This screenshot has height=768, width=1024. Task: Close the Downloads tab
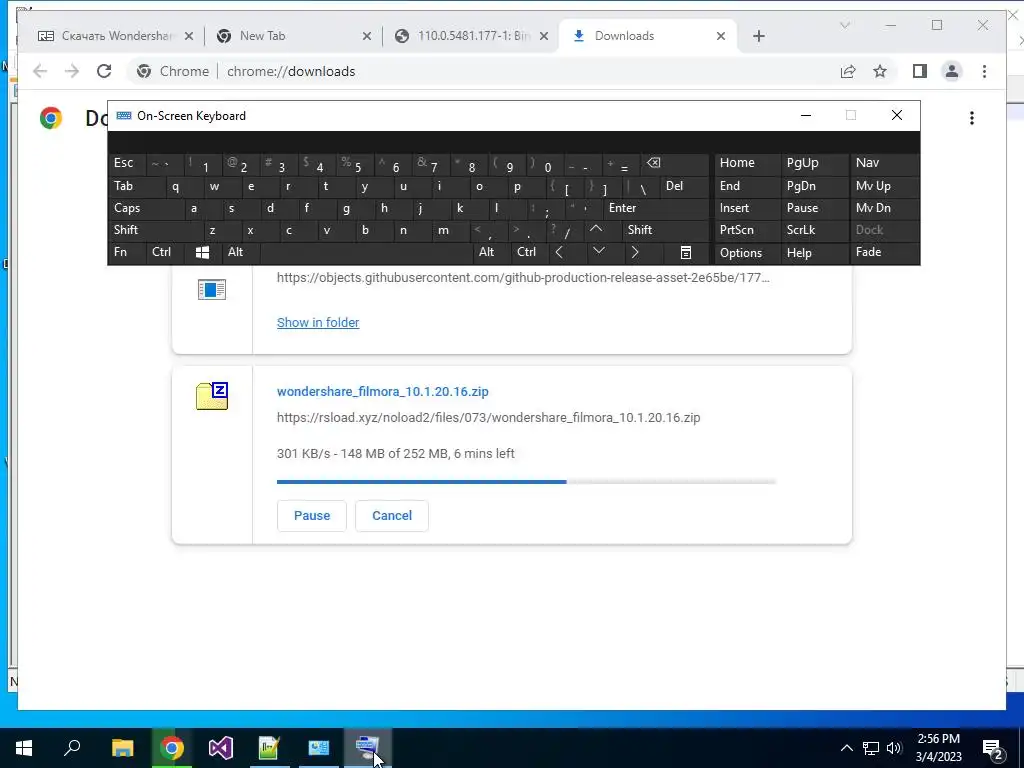(x=721, y=36)
